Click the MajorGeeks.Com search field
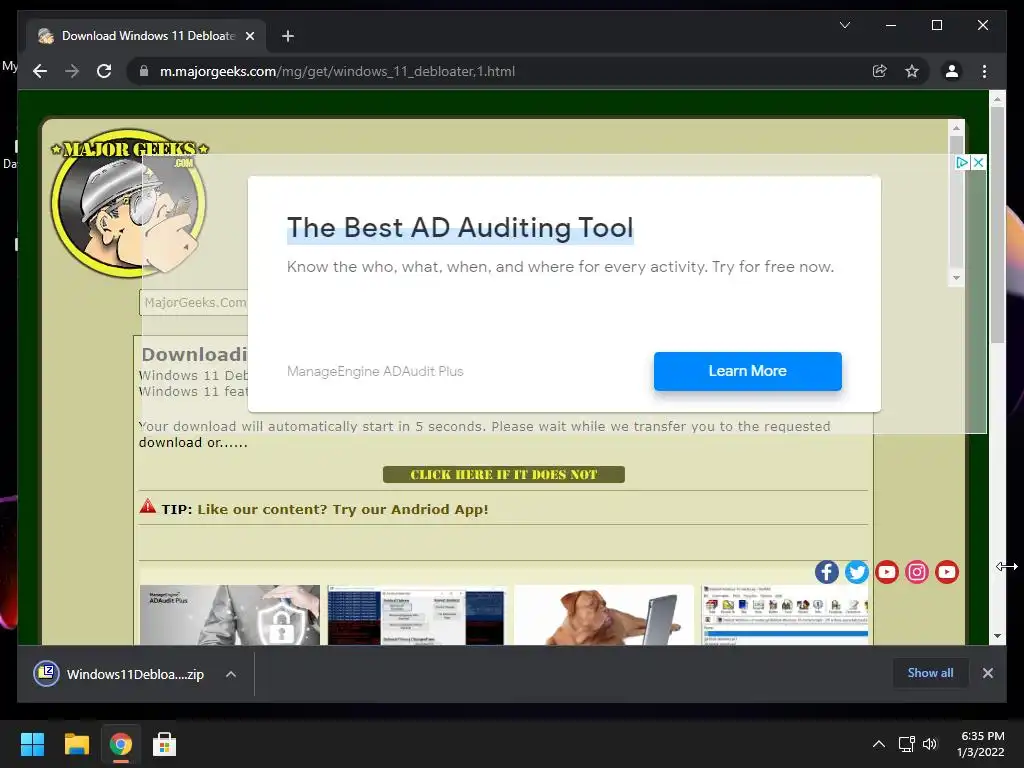This screenshot has width=1024, height=768. point(194,302)
